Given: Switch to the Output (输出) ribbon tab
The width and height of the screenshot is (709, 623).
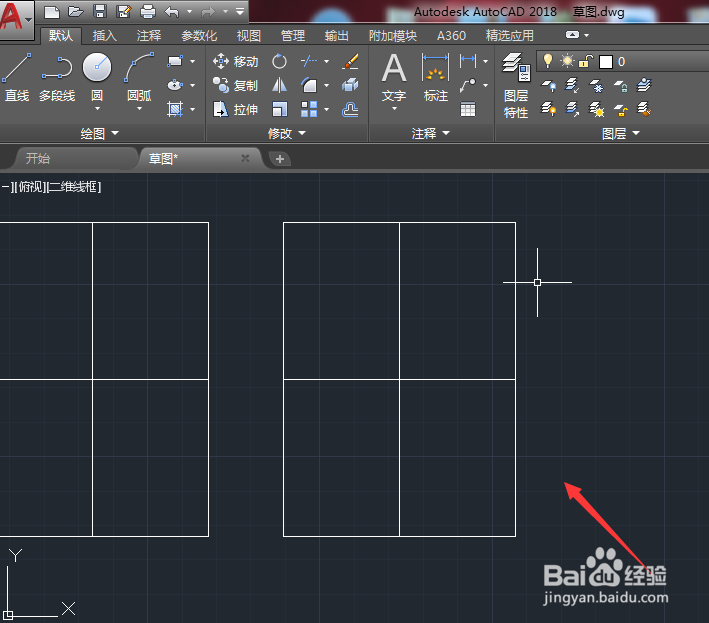Looking at the screenshot, I should tap(336, 35).
